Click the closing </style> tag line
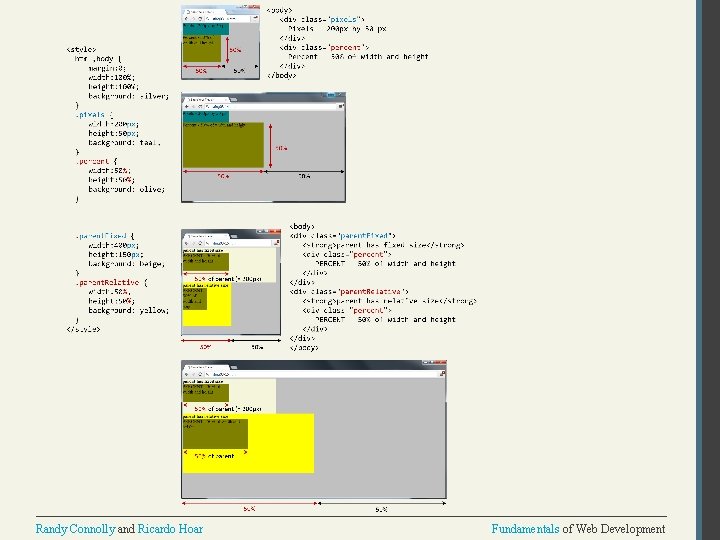720x540 pixels. (83, 329)
